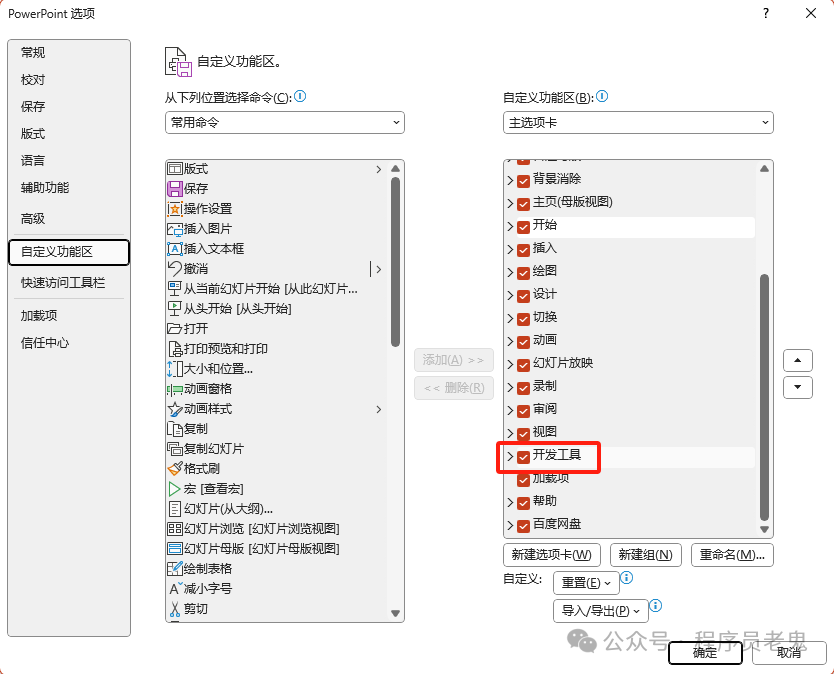Go to the 快速访问工具栏 category
The width and height of the screenshot is (834, 674).
click(x=69, y=282)
